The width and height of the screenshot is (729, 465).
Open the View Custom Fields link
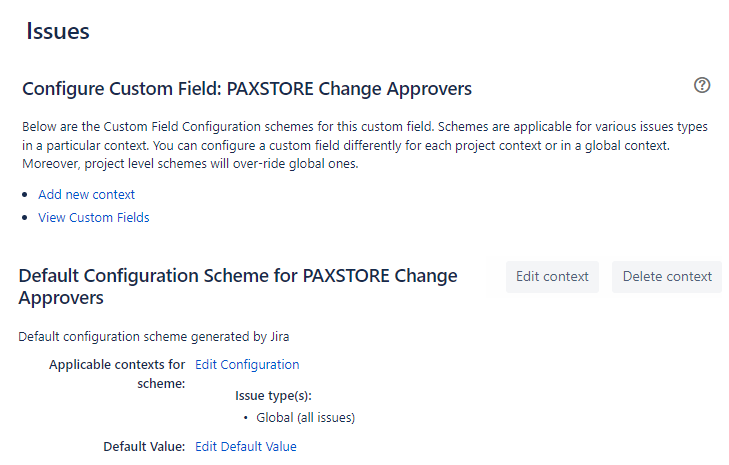(93, 218)
